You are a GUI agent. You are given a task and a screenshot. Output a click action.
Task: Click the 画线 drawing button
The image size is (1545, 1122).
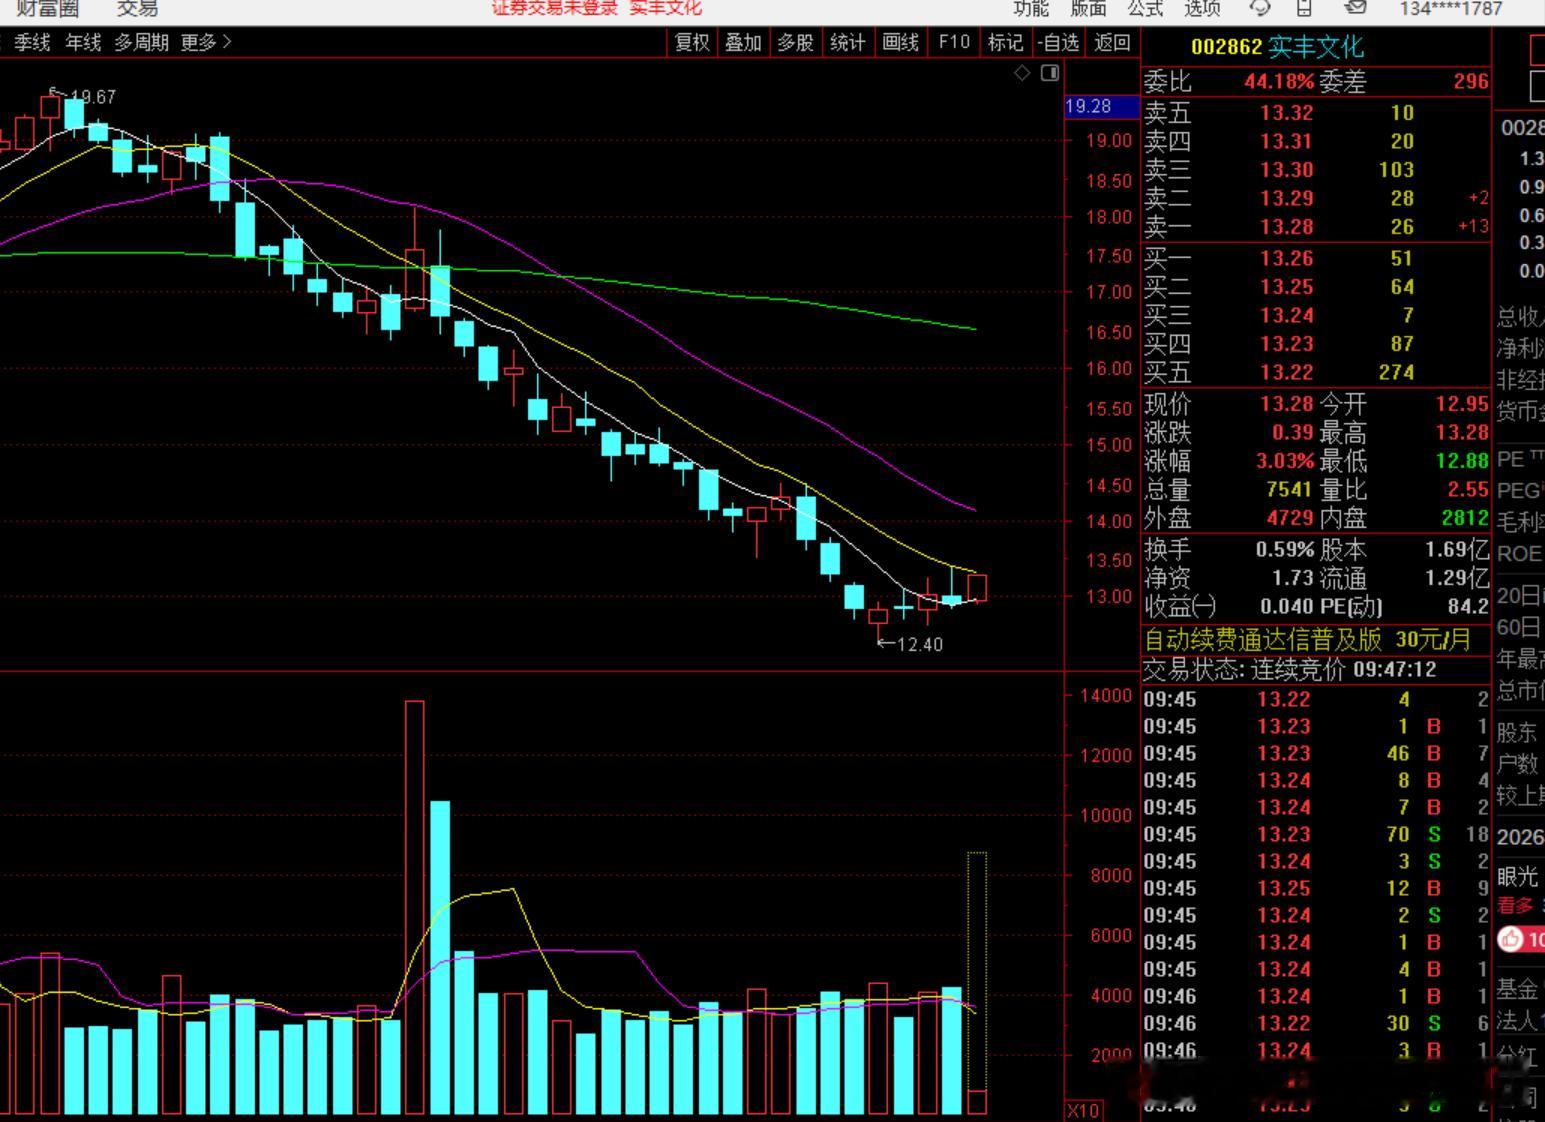900,42
